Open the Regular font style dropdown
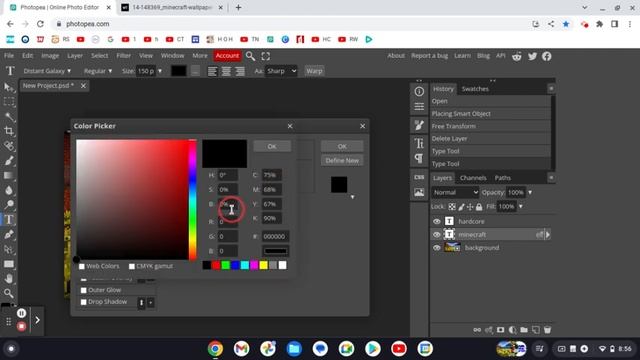The width and height of the screenshot is (640, 360). (98, 71)
